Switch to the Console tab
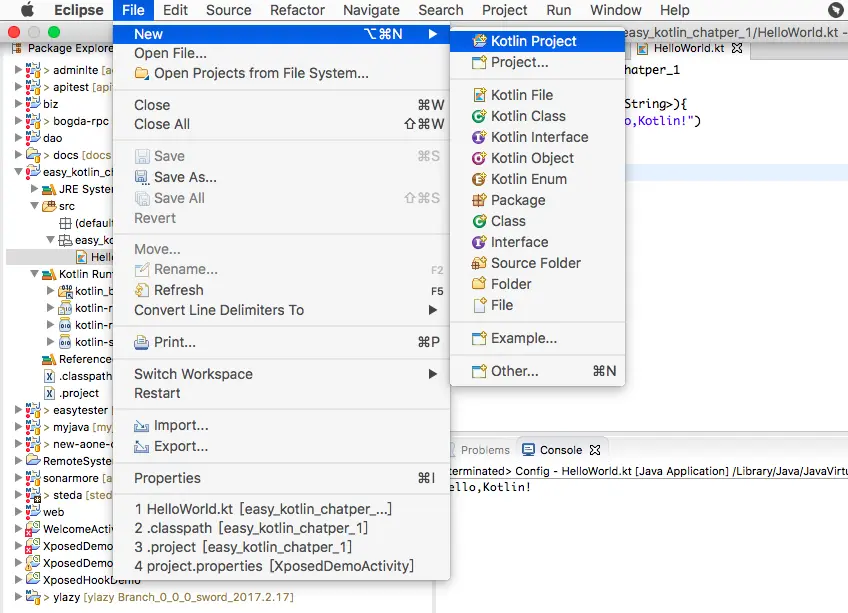Screen dimensions: 848x613 [x=561, y=450]
